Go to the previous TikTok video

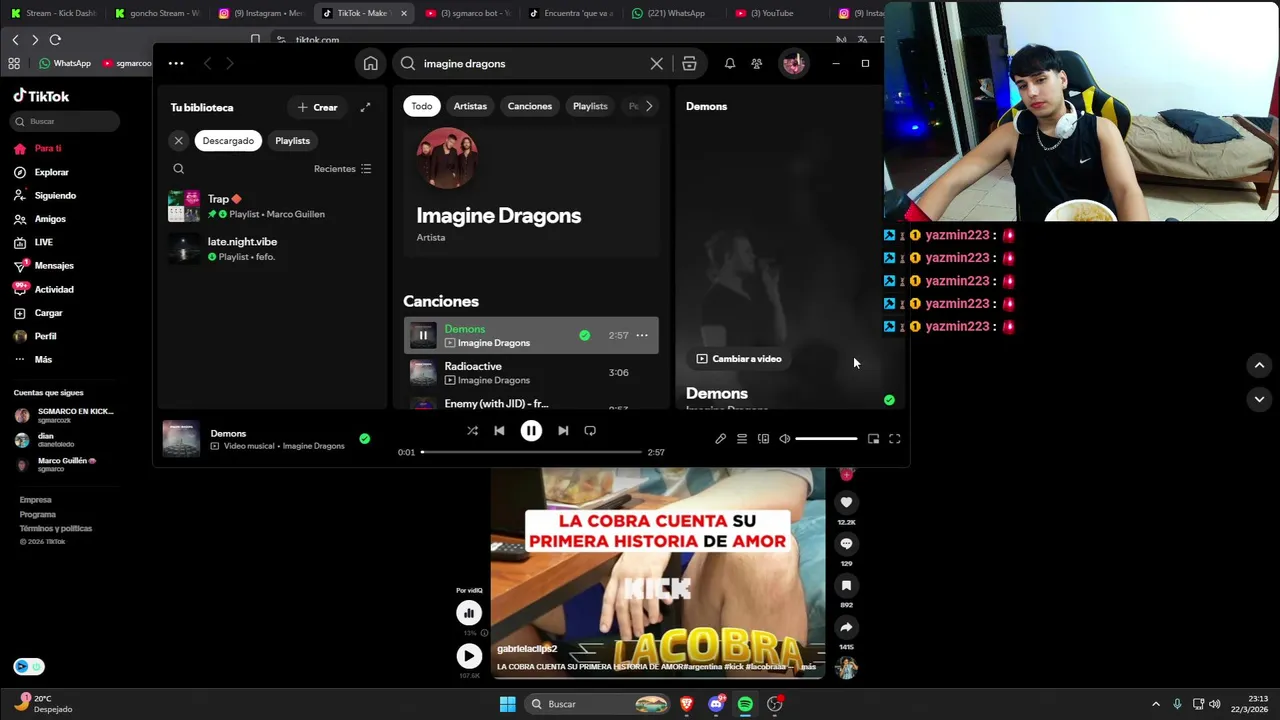(x=1259, y=365)
